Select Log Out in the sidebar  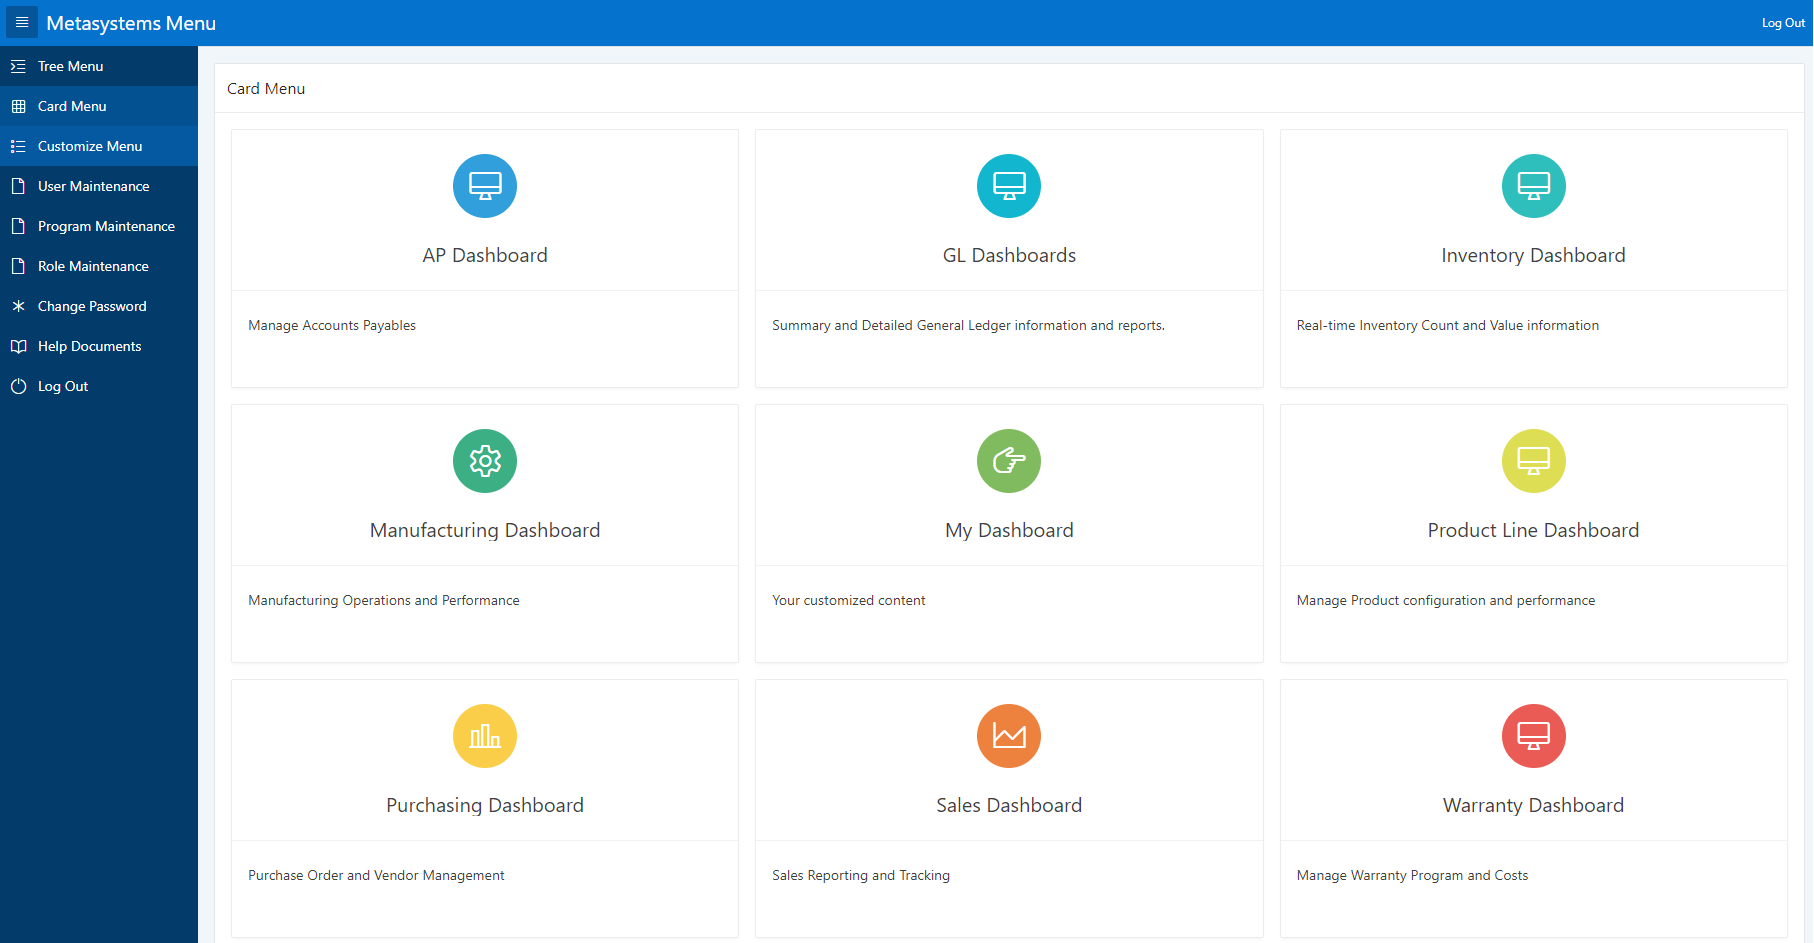coord(99,386)
